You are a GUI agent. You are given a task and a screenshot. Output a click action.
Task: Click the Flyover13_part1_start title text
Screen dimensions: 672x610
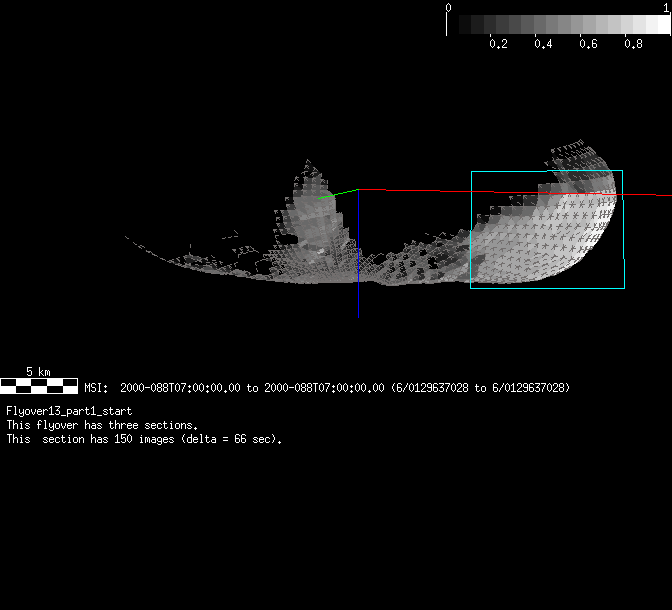(x=69, y=411)
